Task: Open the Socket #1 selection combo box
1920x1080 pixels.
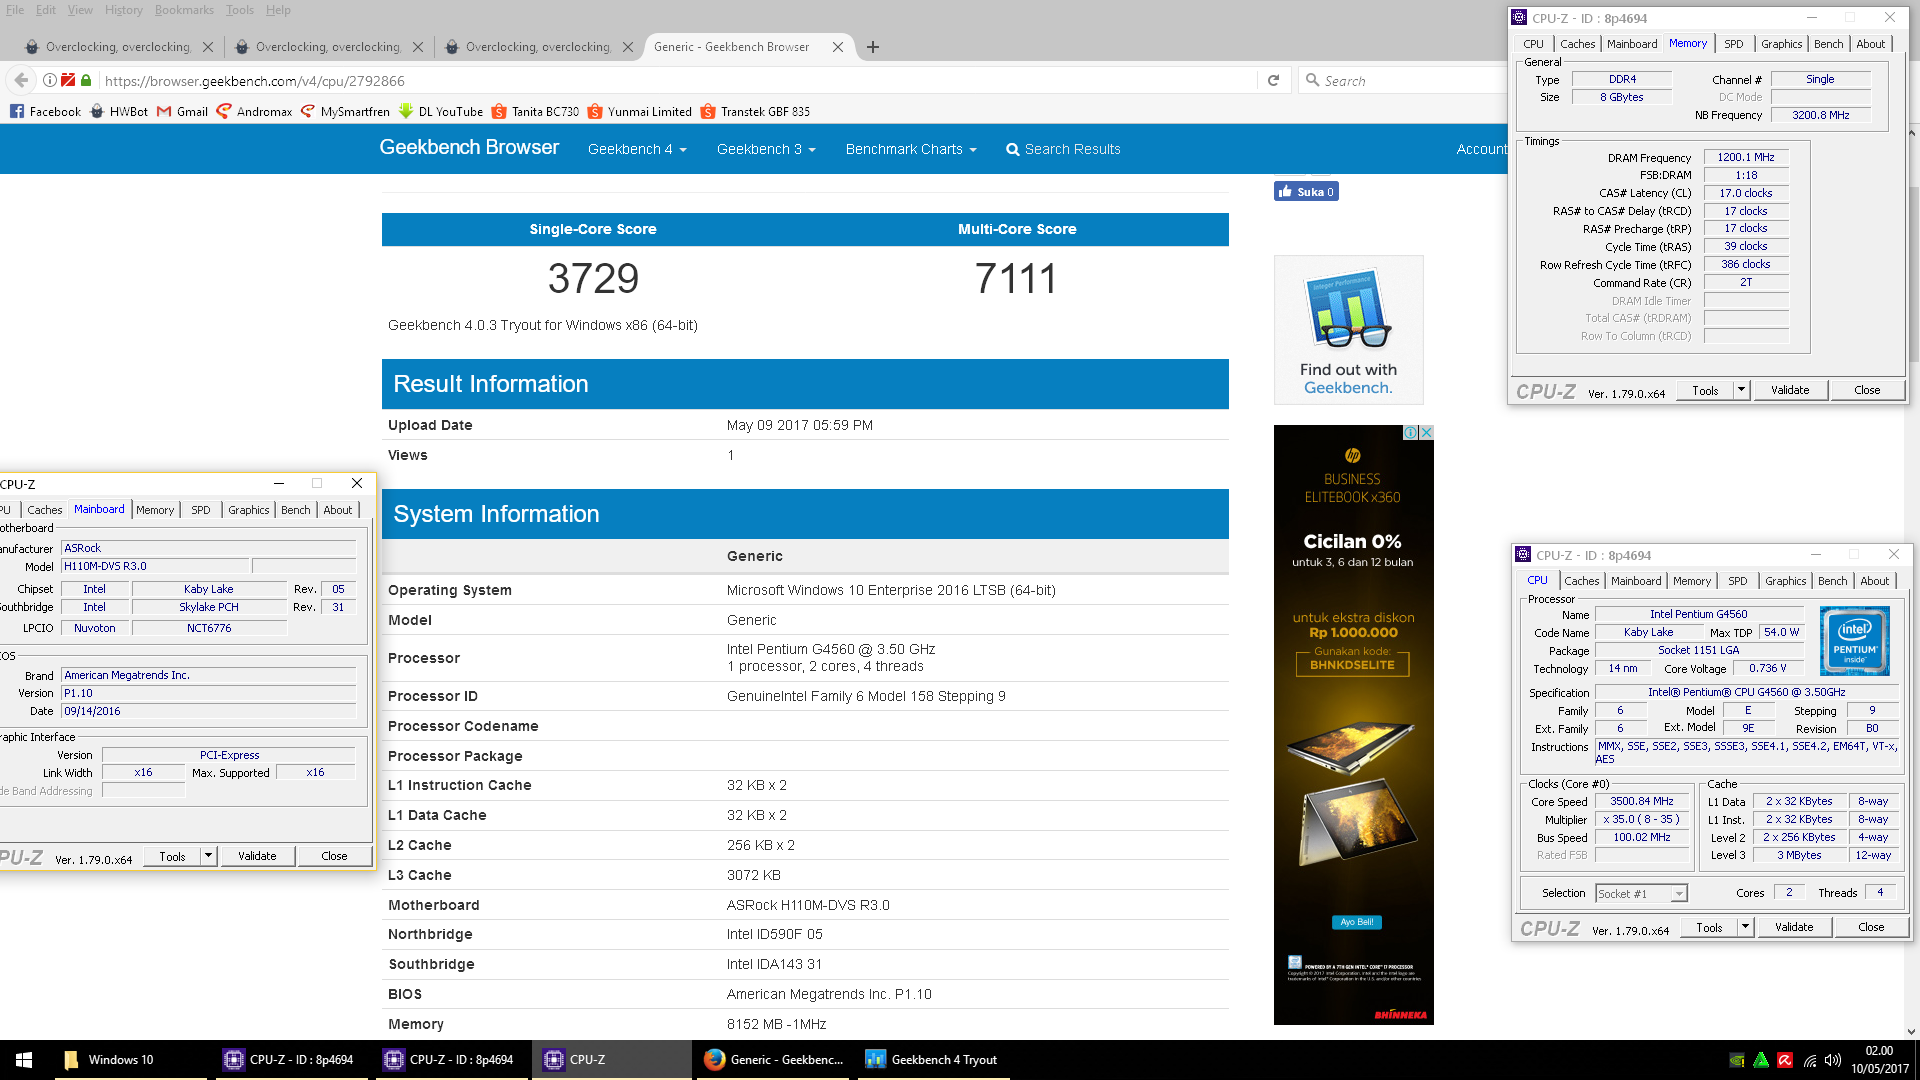Action: click(1641, 893)
